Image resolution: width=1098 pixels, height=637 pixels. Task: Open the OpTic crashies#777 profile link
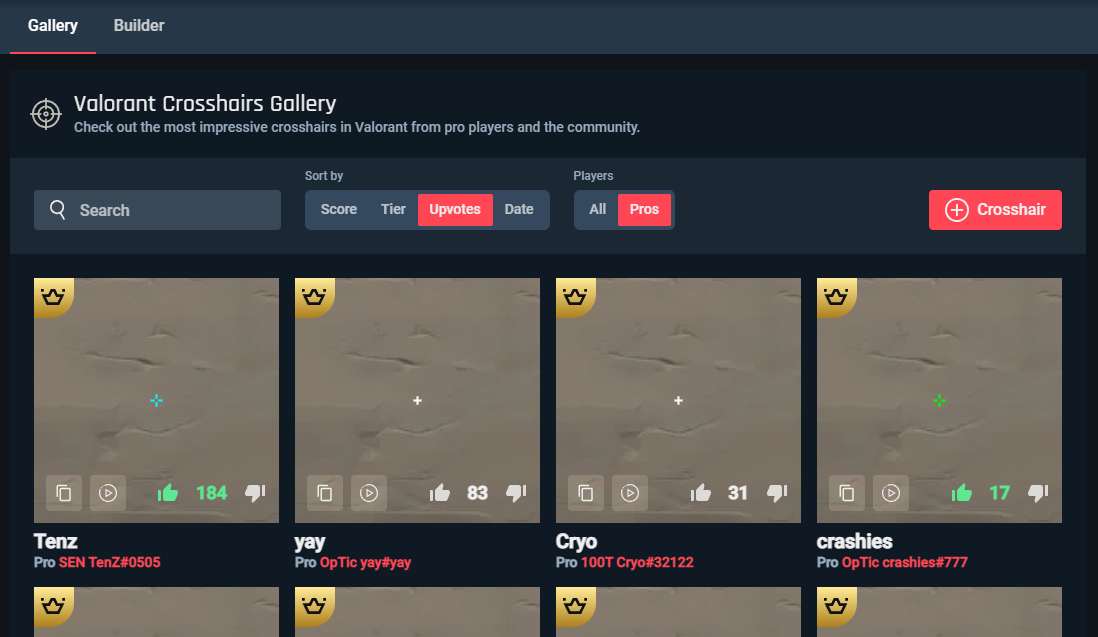[x=905, y=562]
